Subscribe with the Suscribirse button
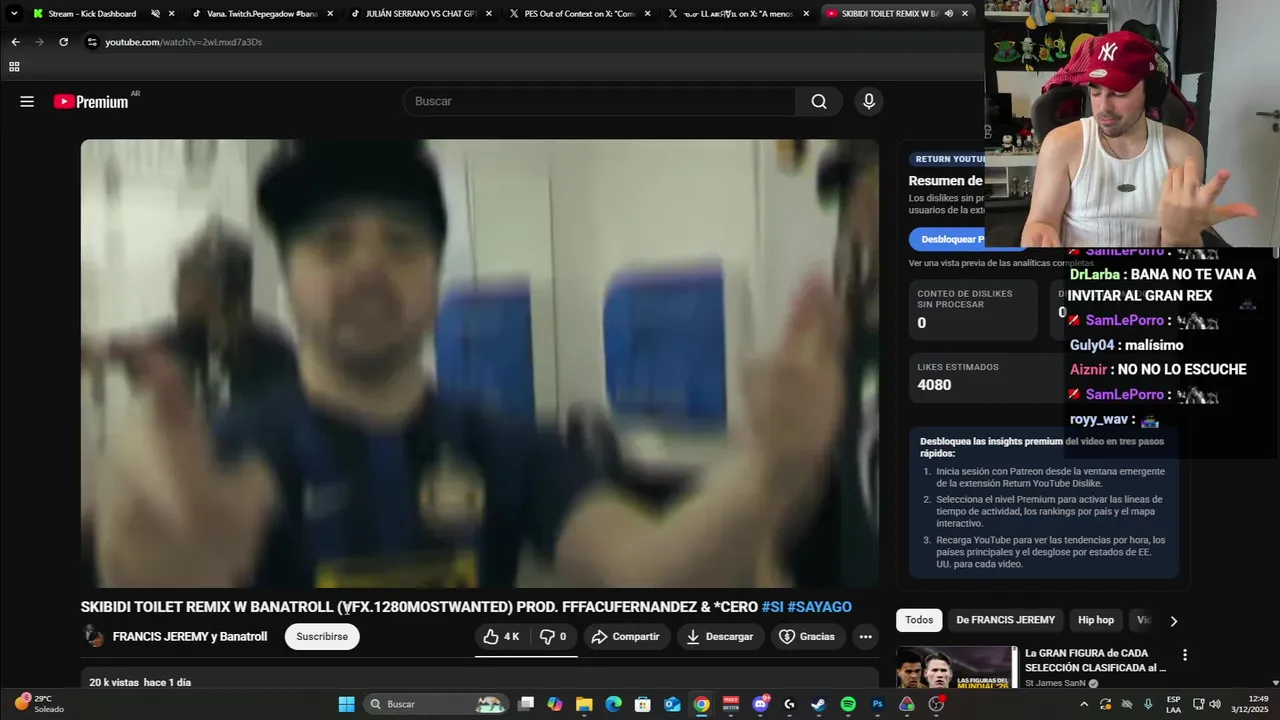The height and width of the screenshot is (720, 1280). click(x=322, y=636)
